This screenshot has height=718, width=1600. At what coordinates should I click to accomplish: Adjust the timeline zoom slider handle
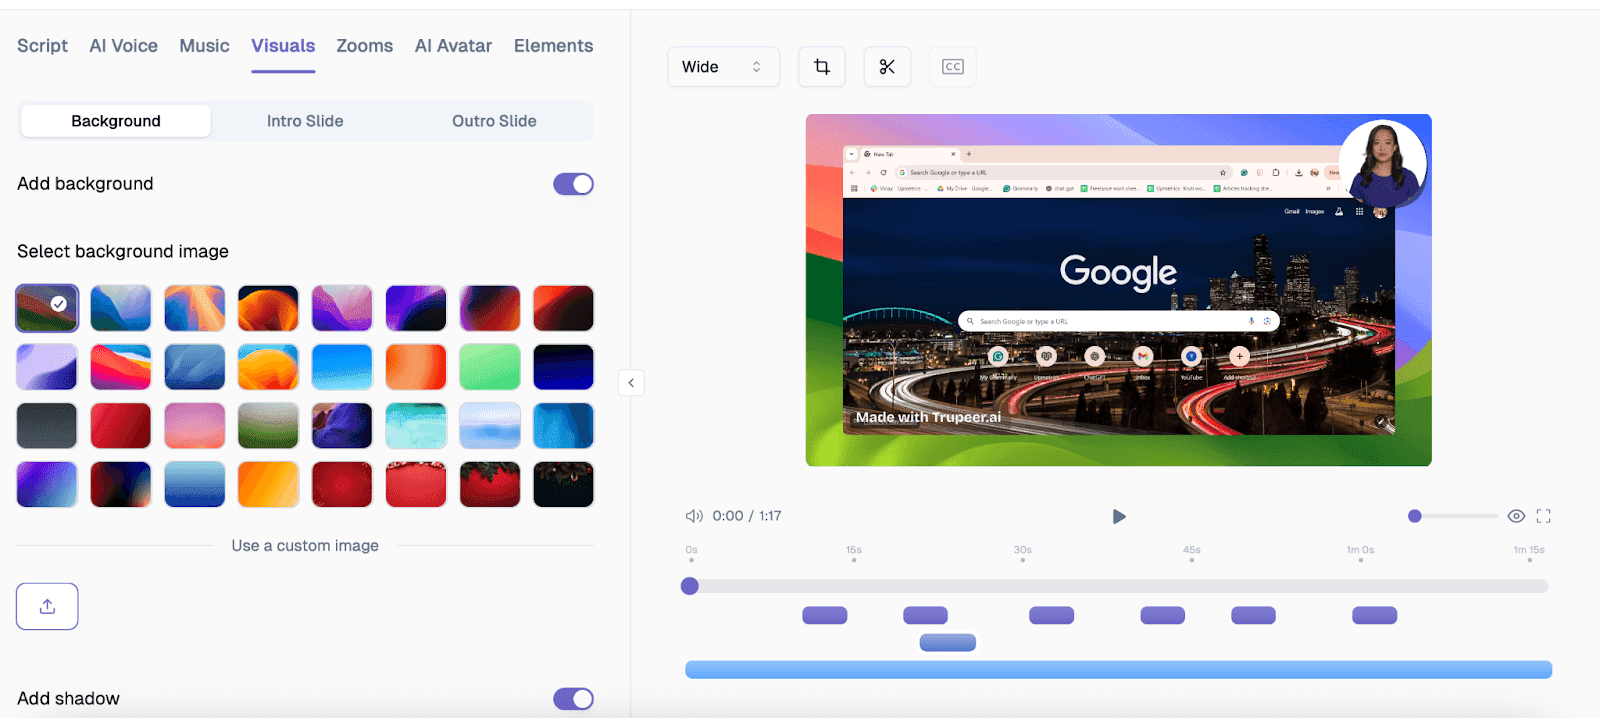(x=1414, y=516)
